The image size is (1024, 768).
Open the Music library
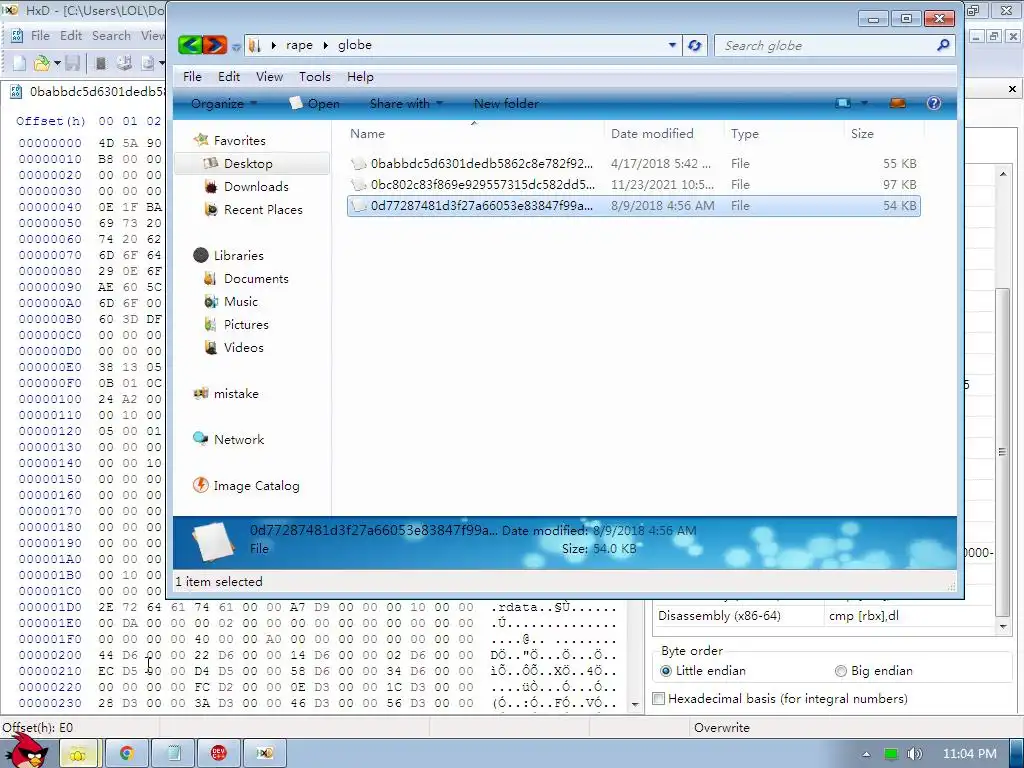tap(240, 302)
